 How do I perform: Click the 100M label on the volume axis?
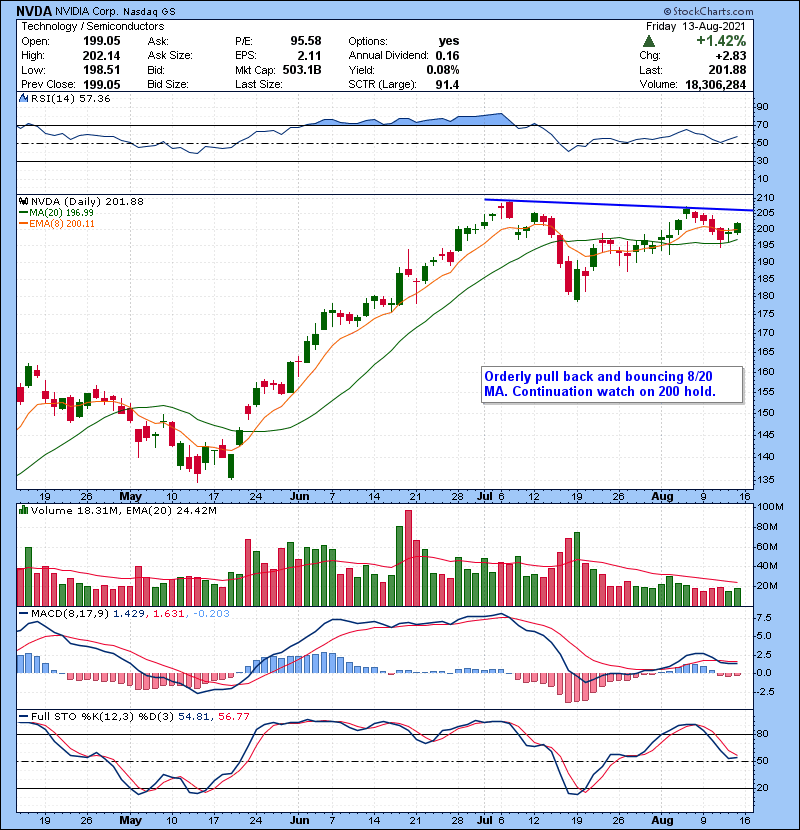770,507
